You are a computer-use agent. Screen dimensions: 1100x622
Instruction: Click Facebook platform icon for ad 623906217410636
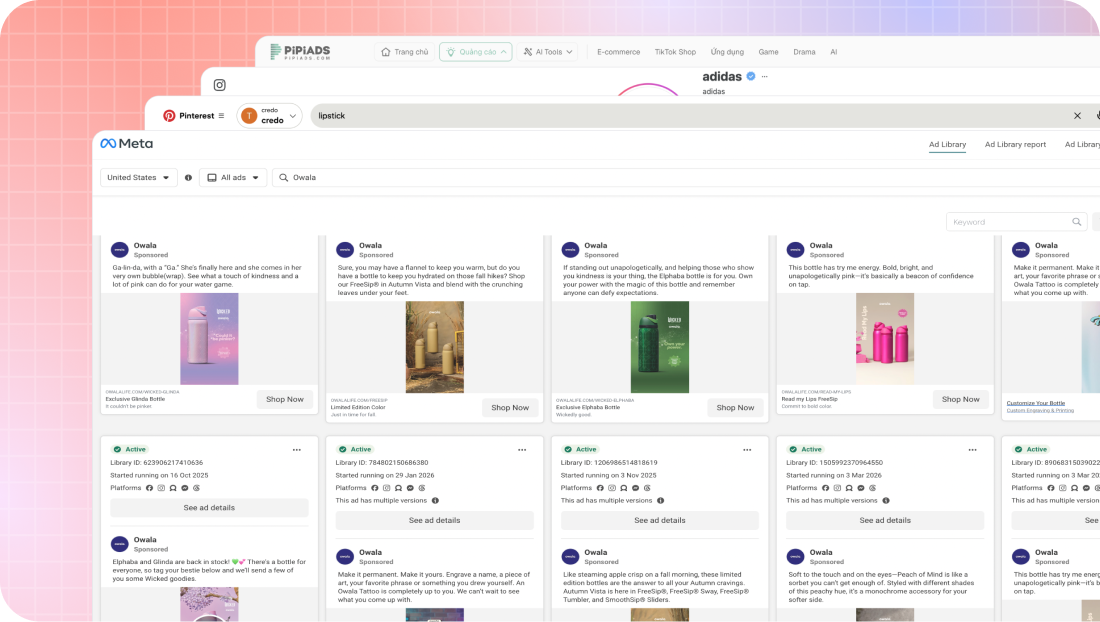(x=149, y=488)
